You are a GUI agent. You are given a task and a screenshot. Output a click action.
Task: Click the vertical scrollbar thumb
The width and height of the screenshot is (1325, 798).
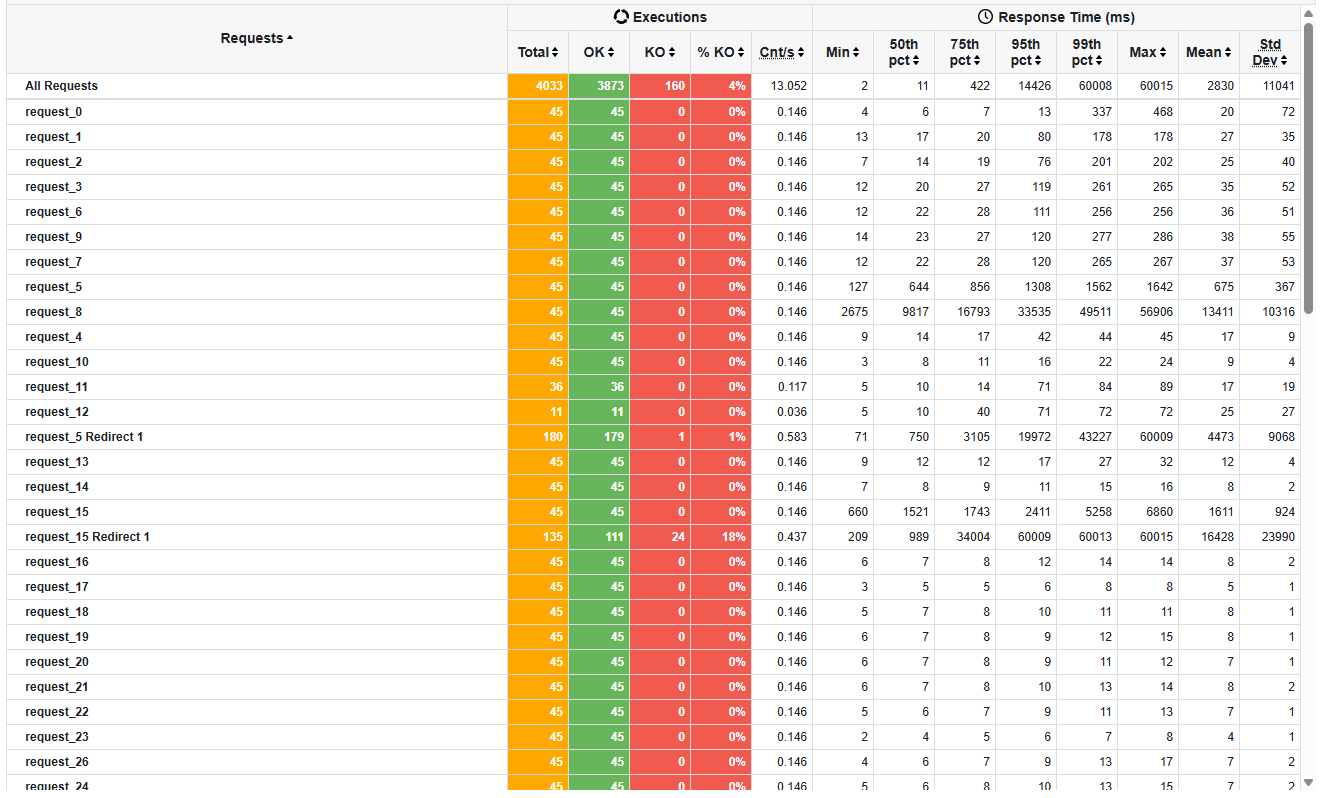1308,168
